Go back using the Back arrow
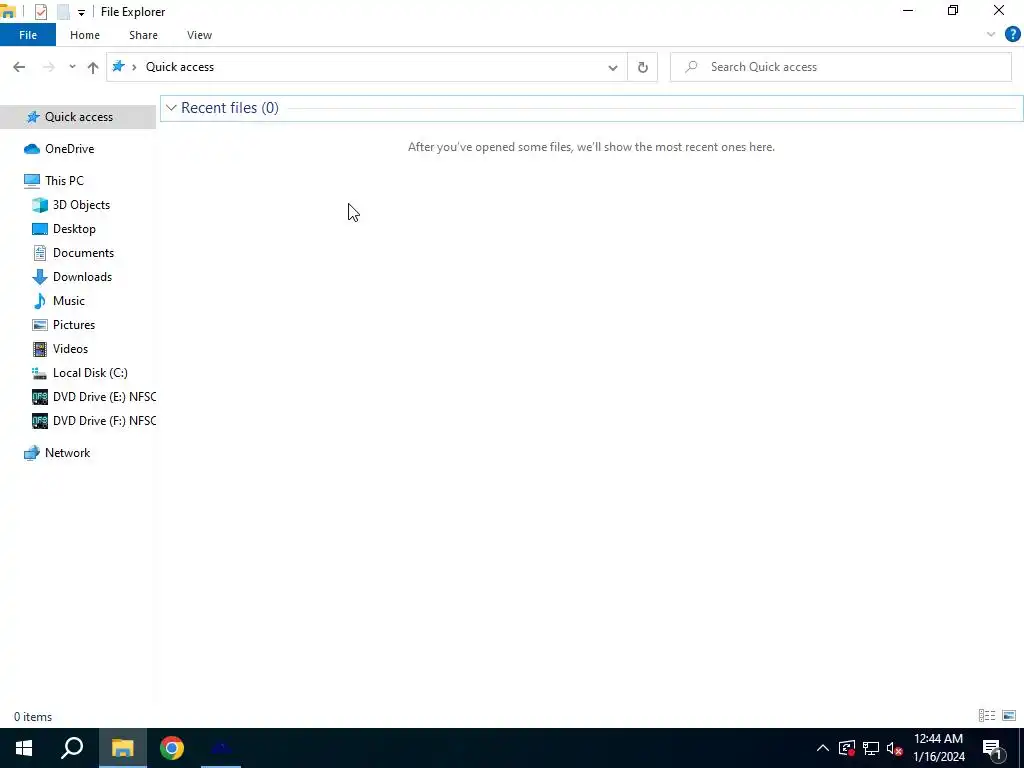 [19, 67]
